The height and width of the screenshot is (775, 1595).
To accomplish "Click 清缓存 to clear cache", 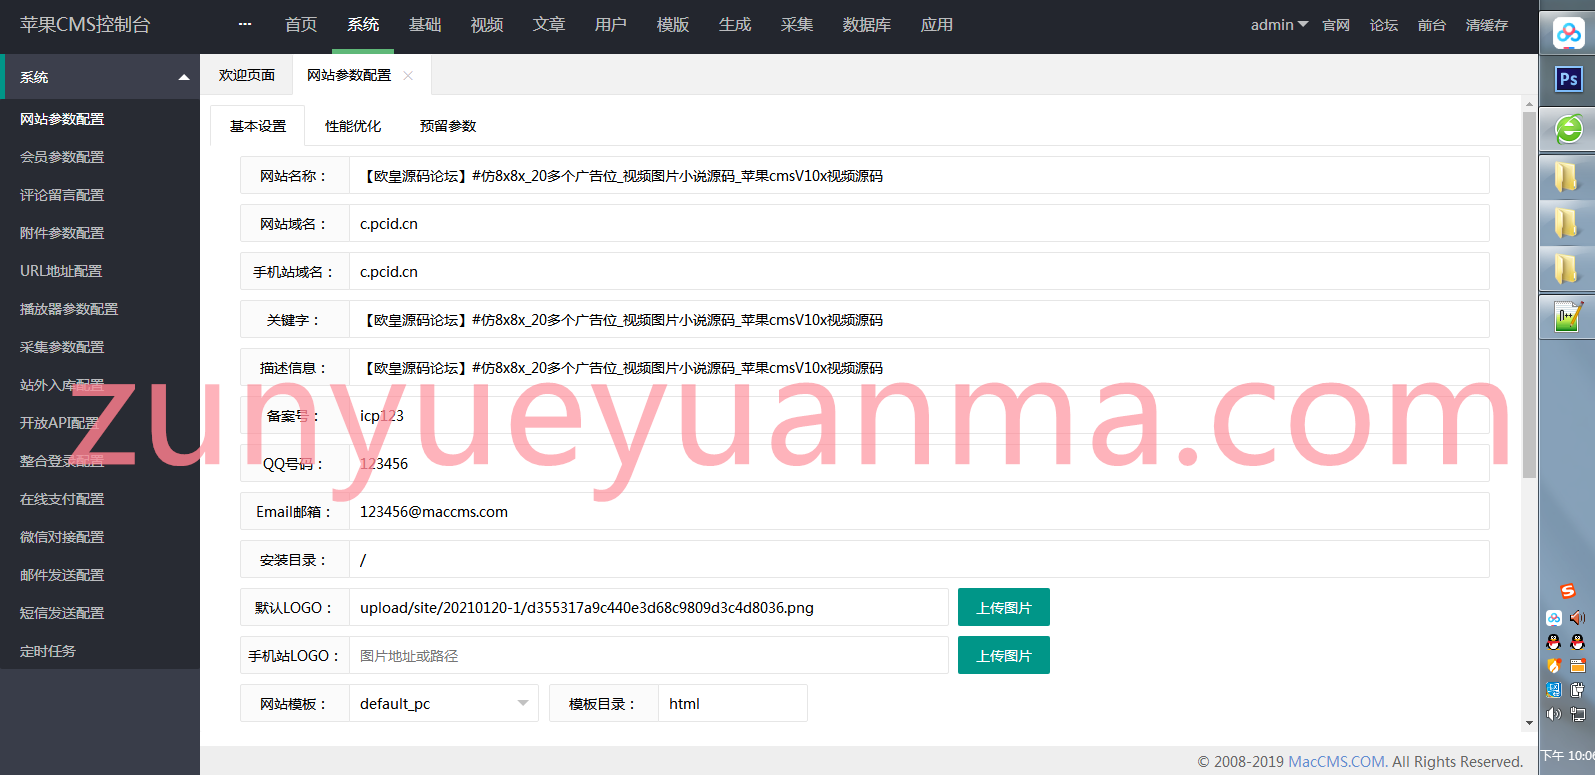I will pyautogui.click(x=1487, y=25).
